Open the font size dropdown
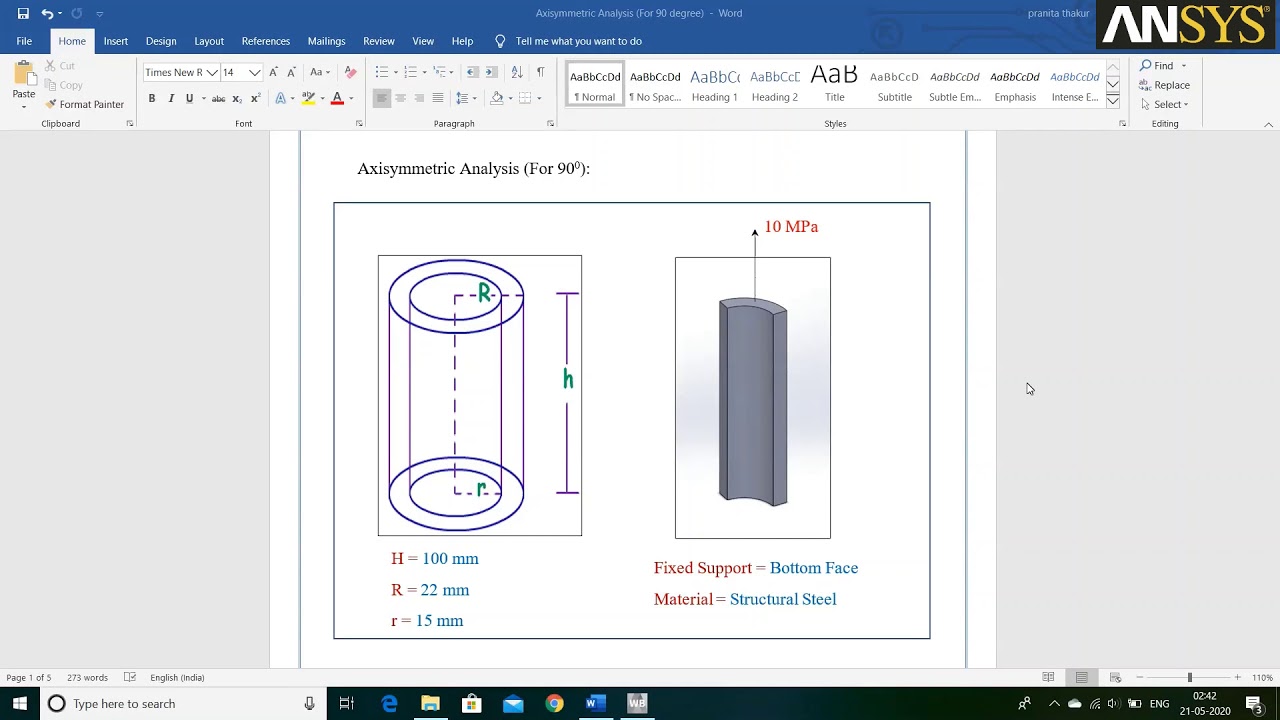 pos(255,72)
